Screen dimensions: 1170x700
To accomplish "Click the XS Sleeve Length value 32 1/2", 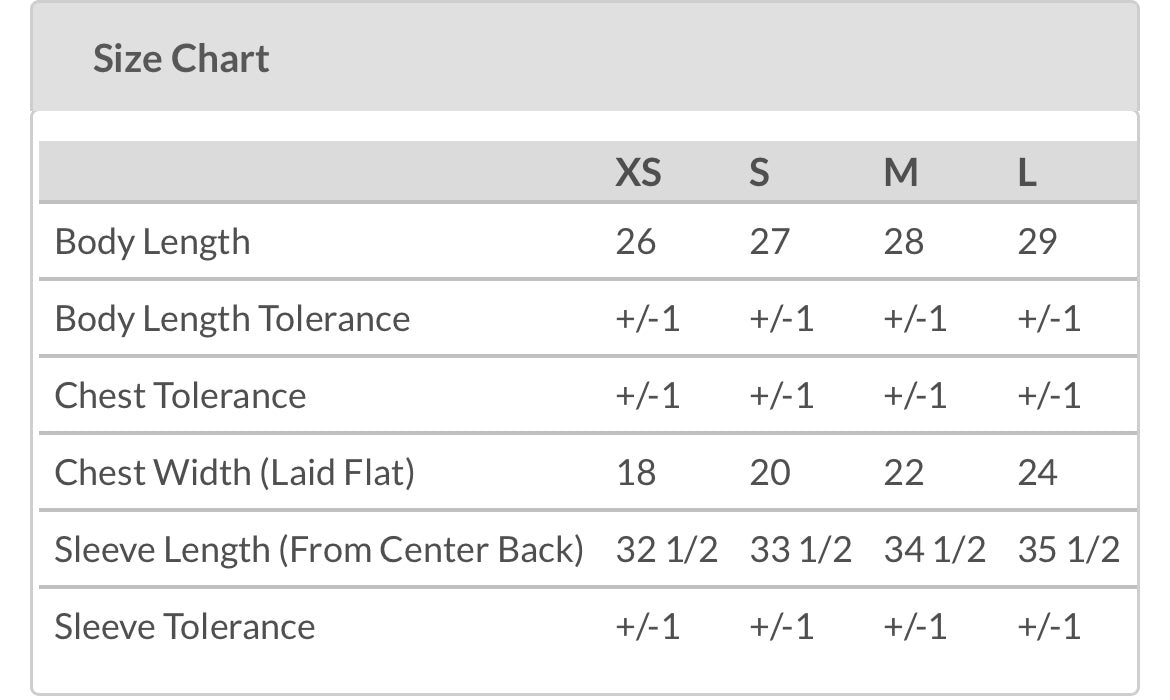I will tap(666, 549).
